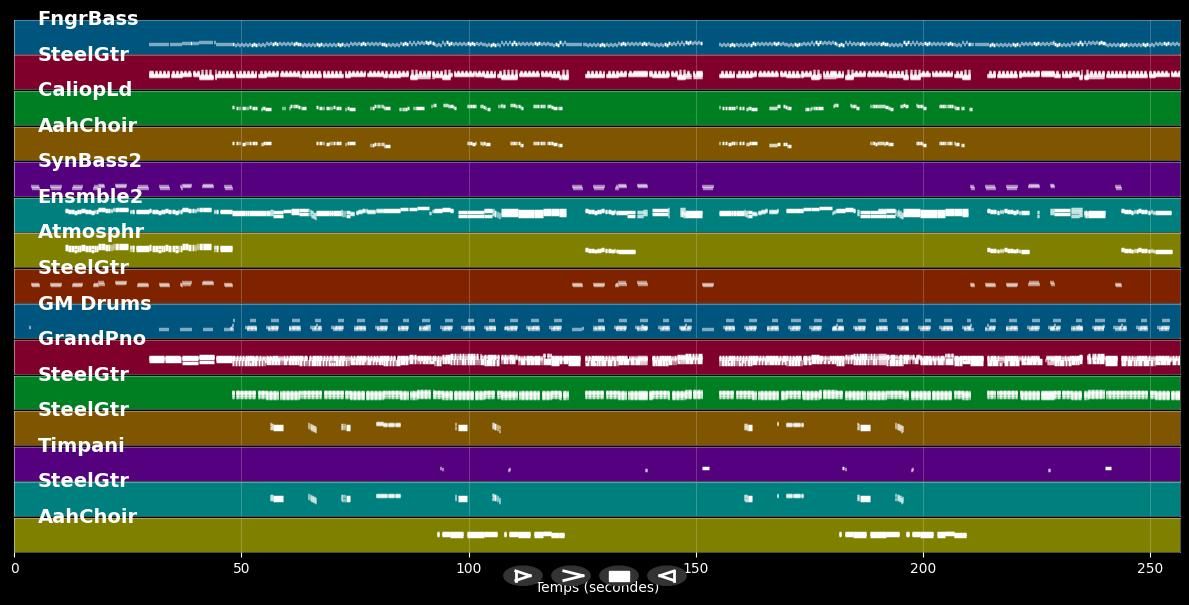The width and height of the screenshot is (1189, 605).
Task: Select the CaliopLd track label
Action: (x=85, y=90)
